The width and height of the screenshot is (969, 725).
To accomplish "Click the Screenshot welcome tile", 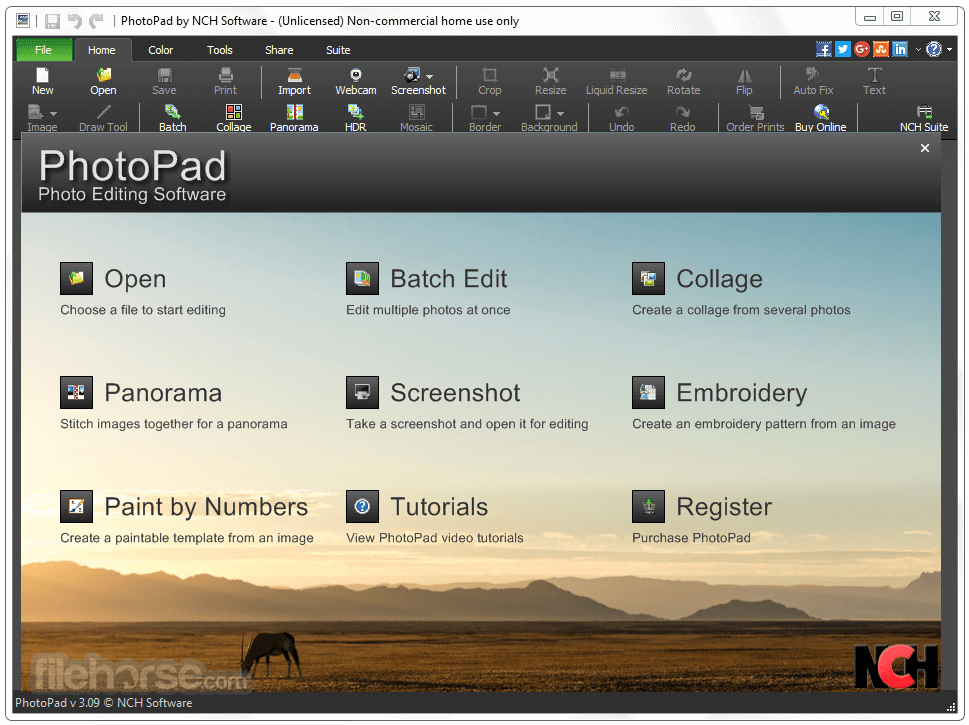I will pyautogui.click(x=467, y=404).
